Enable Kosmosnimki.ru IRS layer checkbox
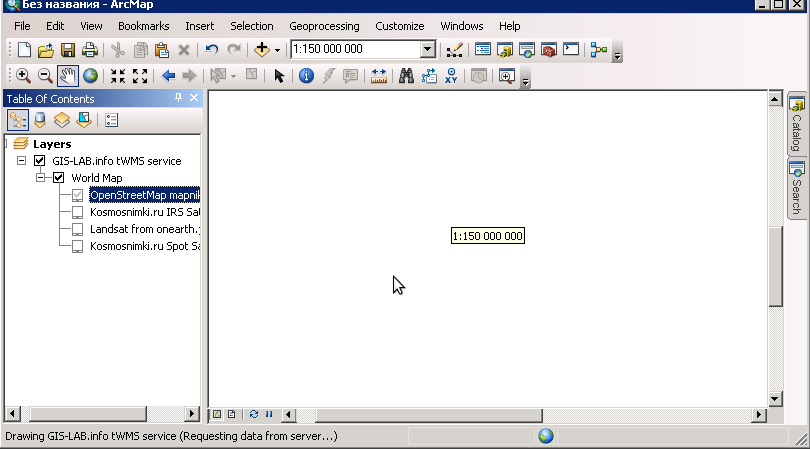The width and height of the screenshot is (810, 449). click(77, 212)
